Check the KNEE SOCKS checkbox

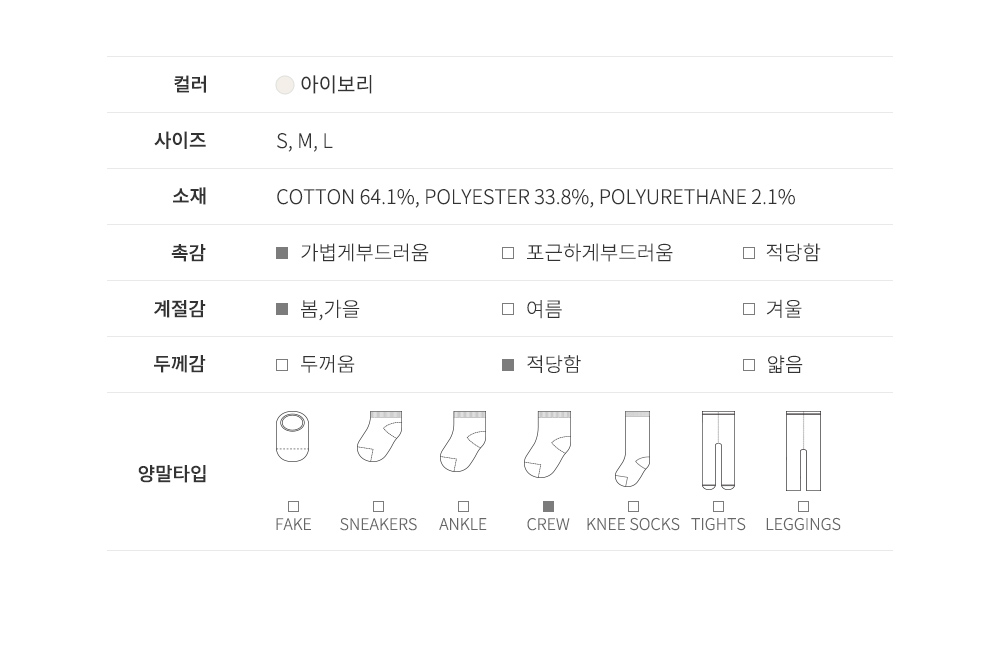[633, 507]
